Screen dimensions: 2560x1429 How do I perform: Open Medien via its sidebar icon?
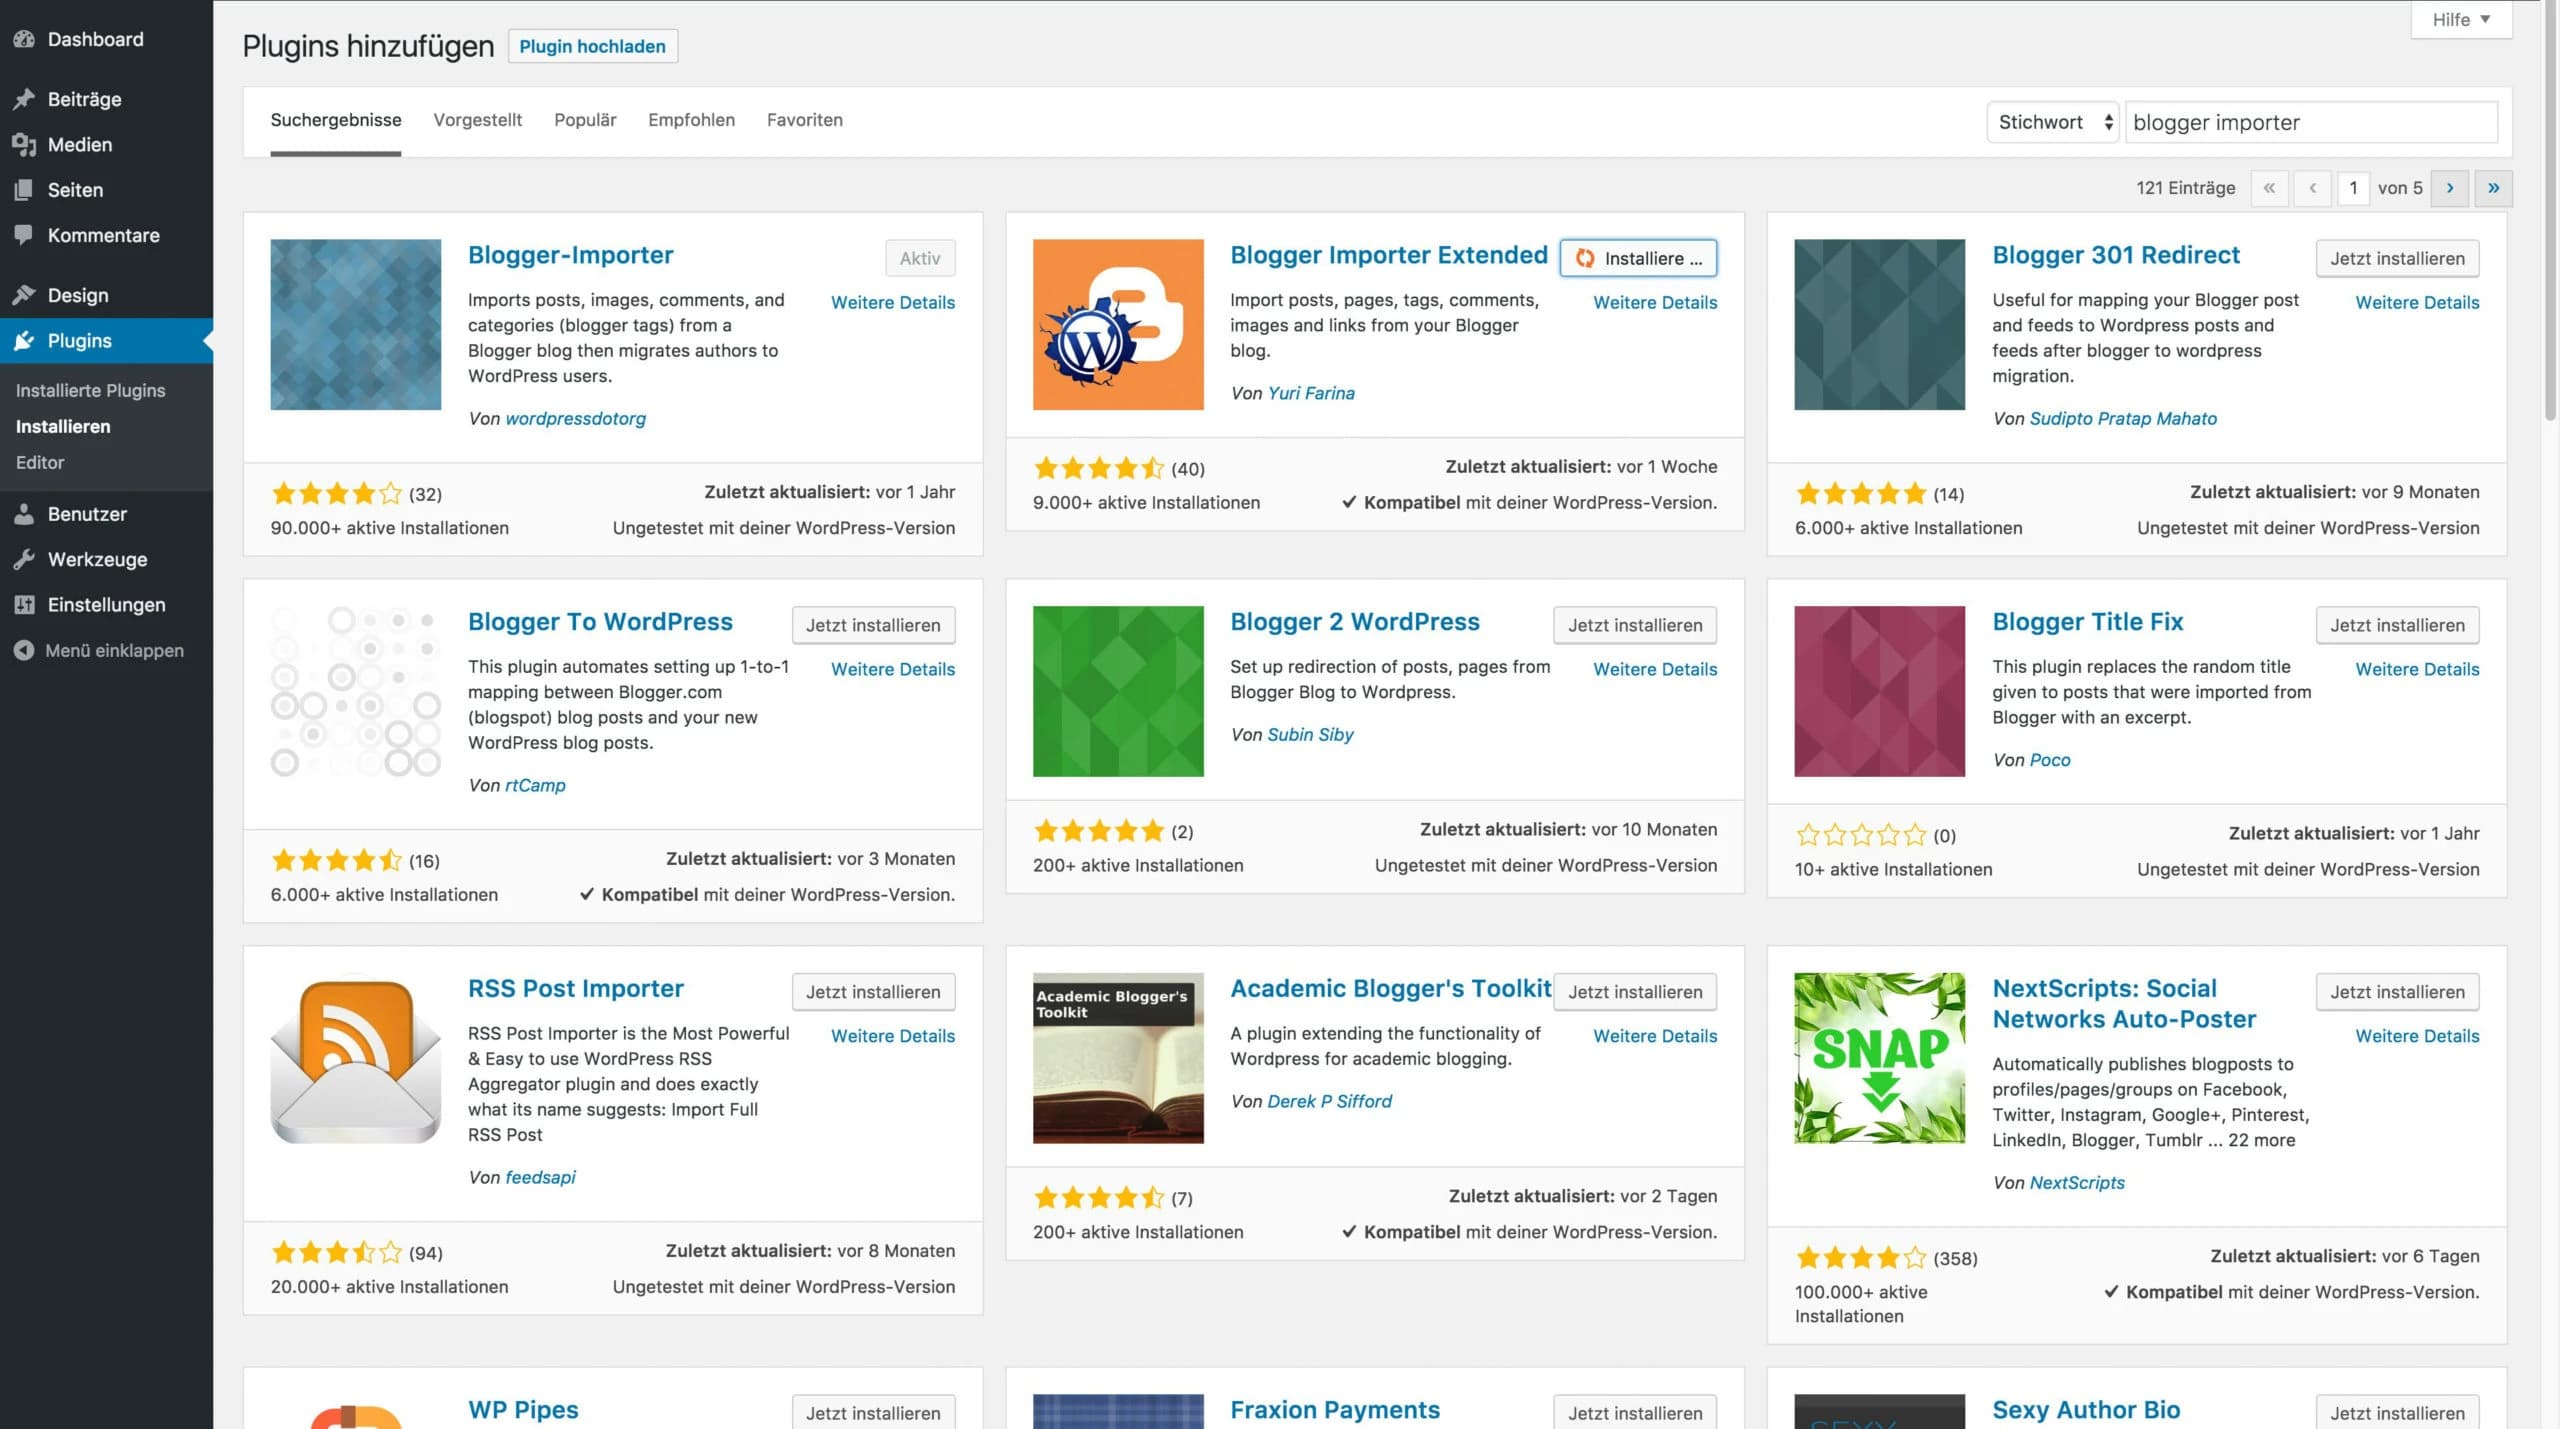(x=25, y=144)
